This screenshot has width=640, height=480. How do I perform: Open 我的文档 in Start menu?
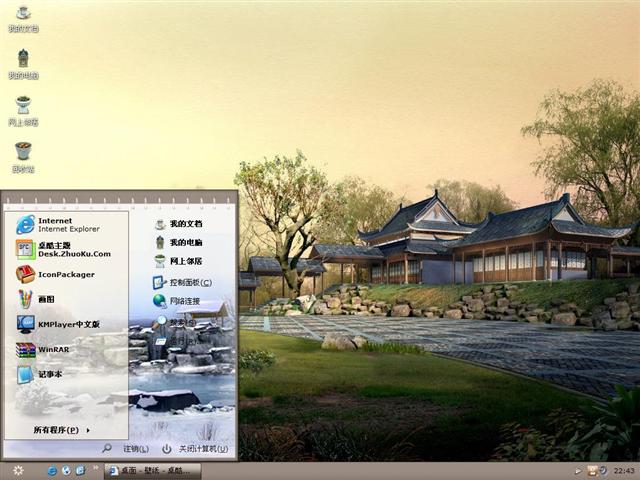(x=179, y=224)
